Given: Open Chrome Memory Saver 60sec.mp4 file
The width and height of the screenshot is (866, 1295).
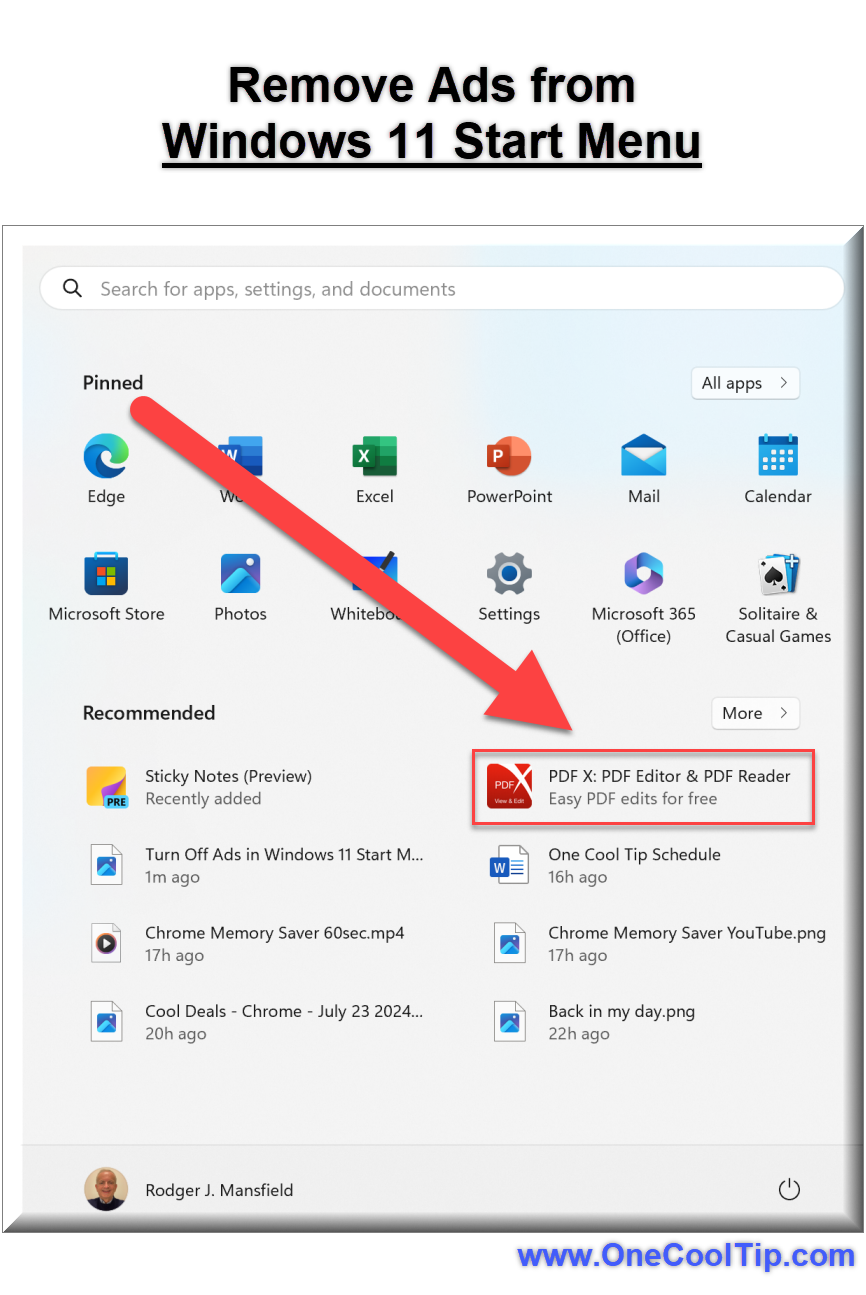Looking at the screenshot, I should [x=274, y=943].
